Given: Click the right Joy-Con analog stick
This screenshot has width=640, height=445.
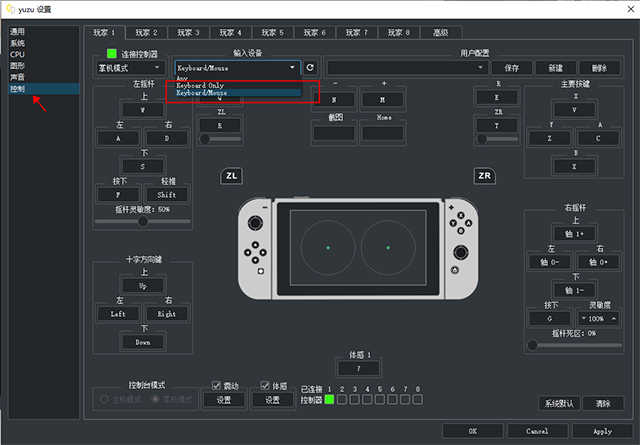Looking at the screenshot, I should (x=461, y=253).
